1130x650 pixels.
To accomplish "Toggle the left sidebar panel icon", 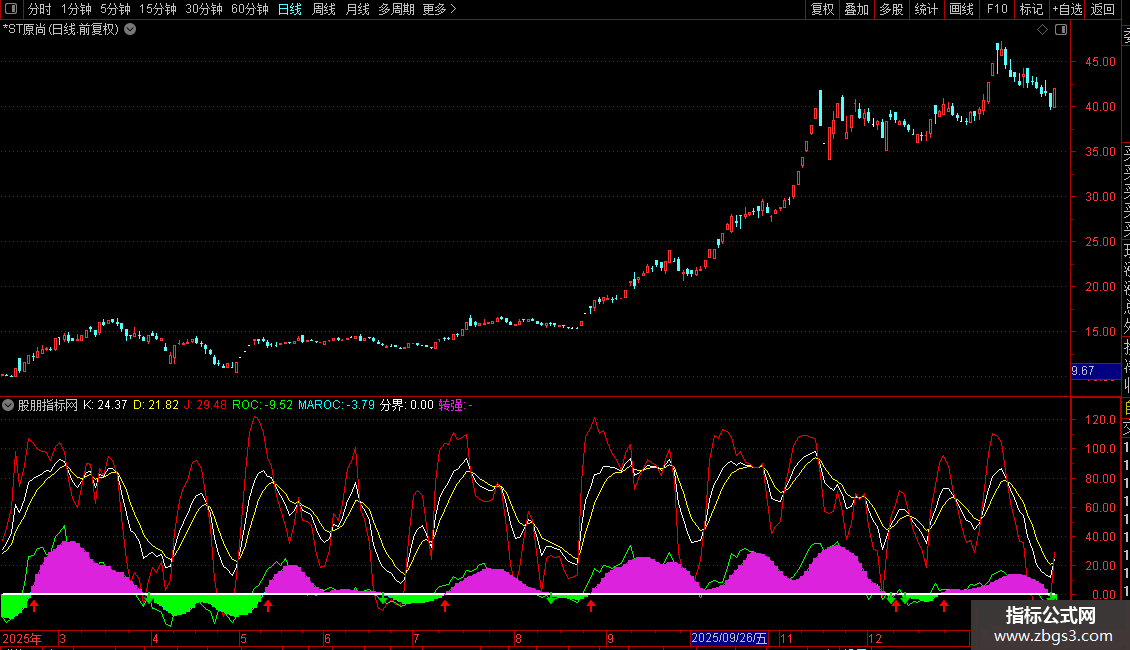I will click(x=11, y=9).
